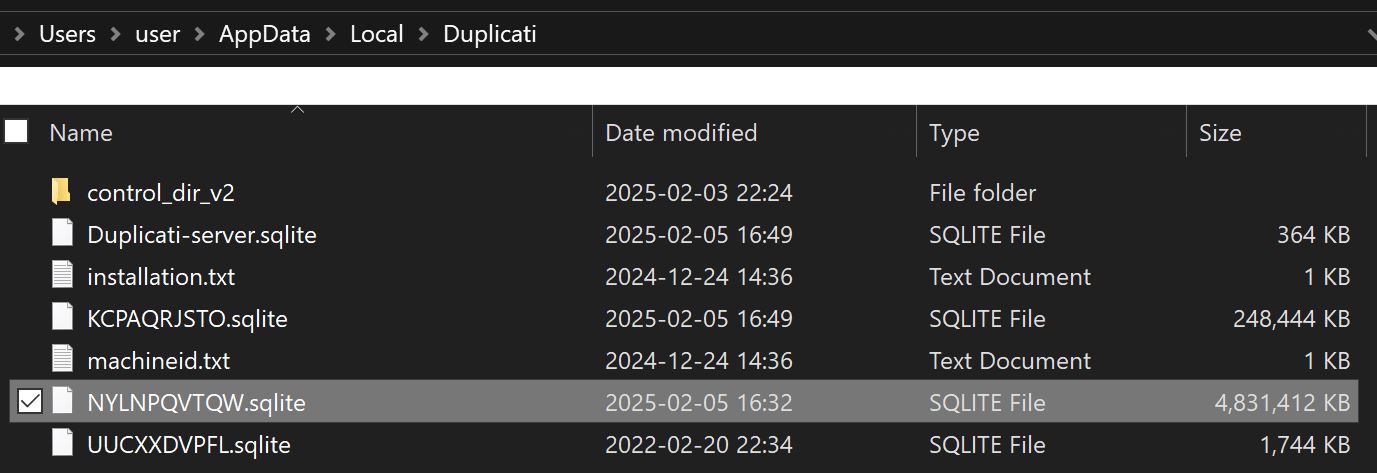The height and width of the screenshot is (473, 1377).
Task: Open the control_dir_v2 folder icon
Action: [62, 192]
